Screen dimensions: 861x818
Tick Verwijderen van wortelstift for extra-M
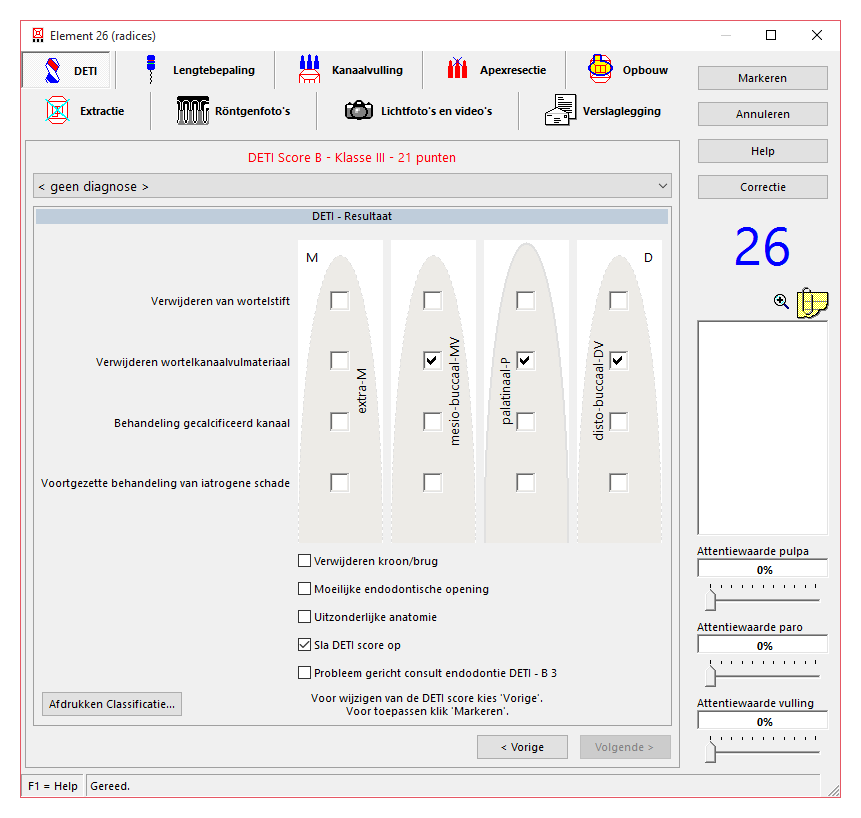339,300
